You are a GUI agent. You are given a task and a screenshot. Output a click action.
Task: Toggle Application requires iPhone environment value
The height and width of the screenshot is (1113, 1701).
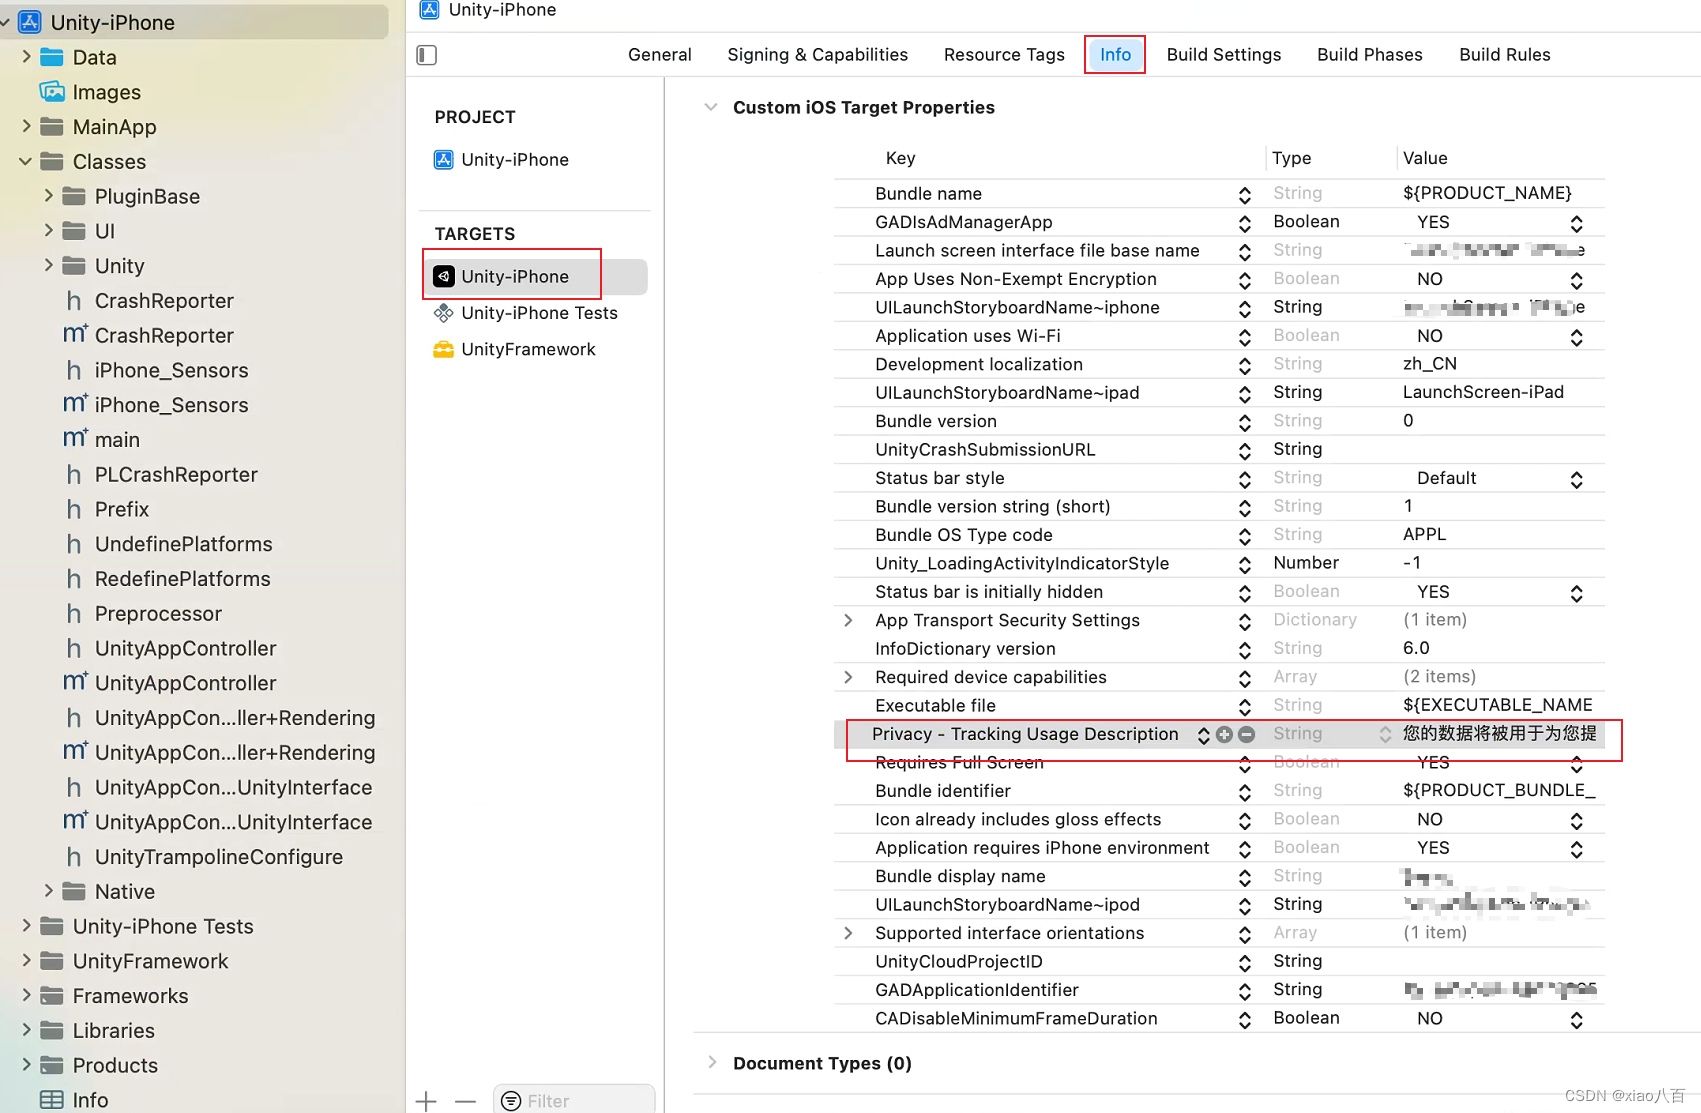[x=1577, y=849]
